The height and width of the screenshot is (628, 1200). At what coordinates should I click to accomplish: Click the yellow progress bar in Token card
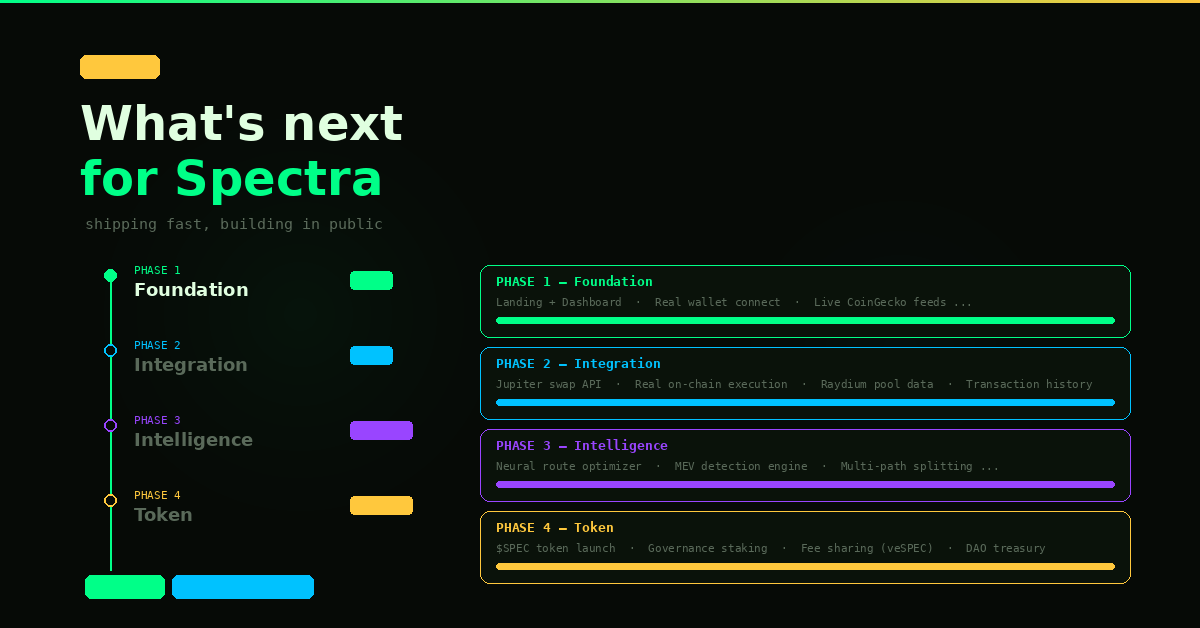click(x=805, y=567)
